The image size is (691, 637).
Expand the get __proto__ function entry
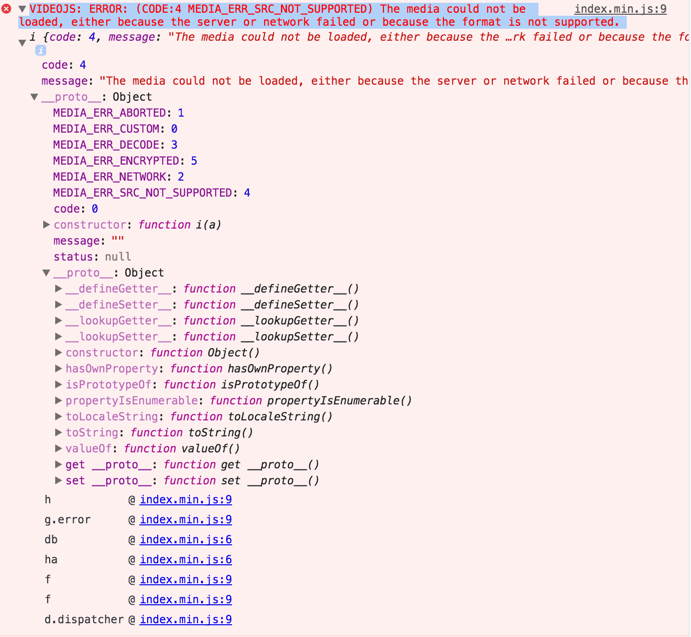(x=58, y=464)
